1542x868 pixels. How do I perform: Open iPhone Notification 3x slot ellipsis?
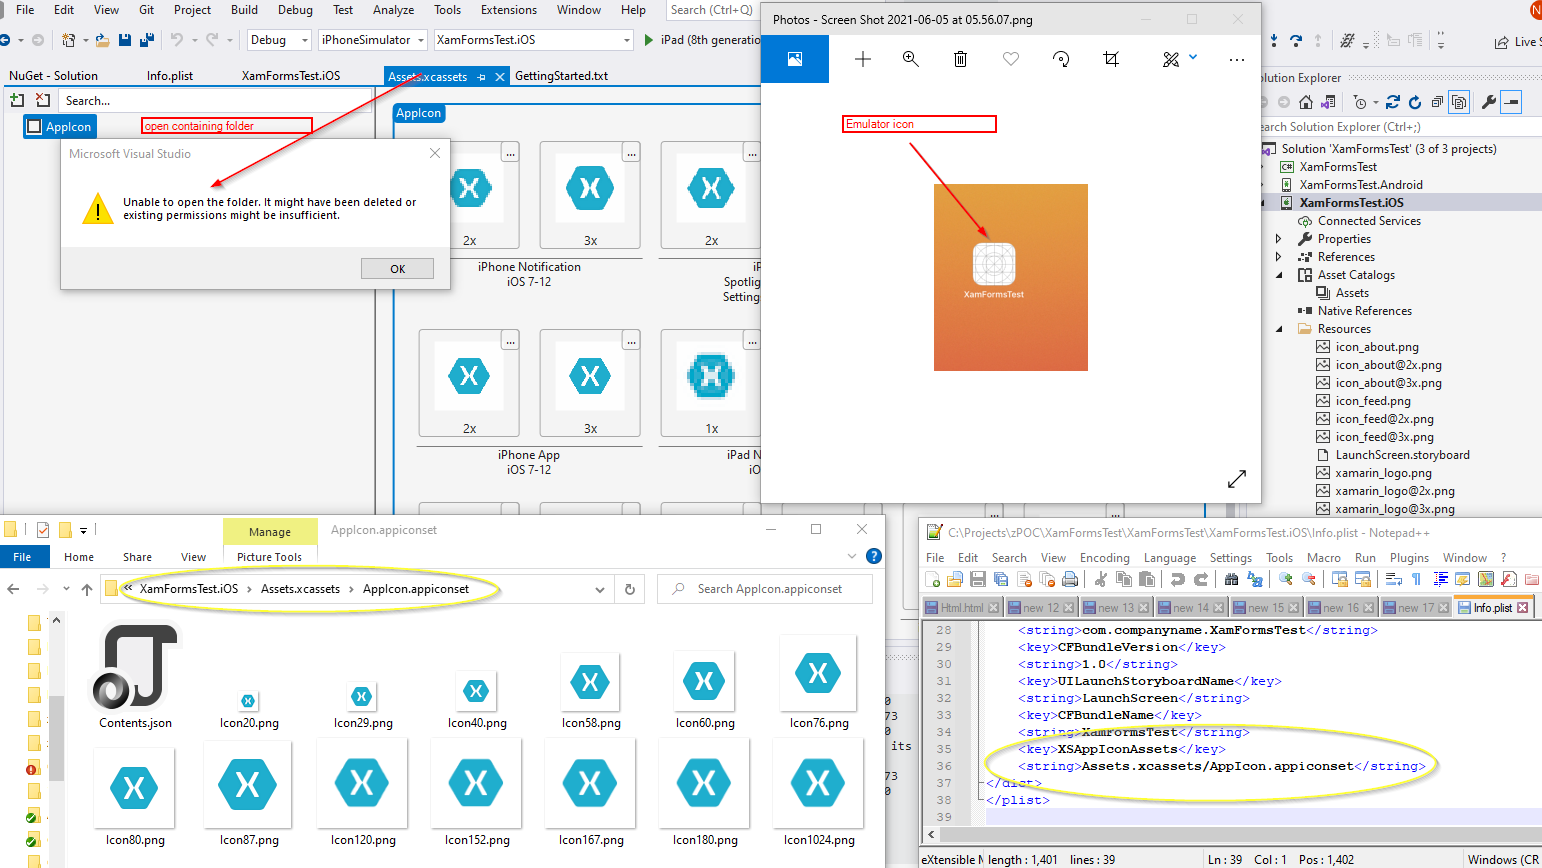tap(631, 153)
